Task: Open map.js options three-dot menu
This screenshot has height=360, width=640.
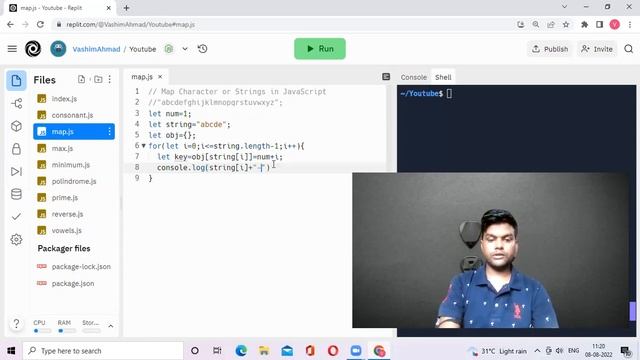Action: coord(109,131)
